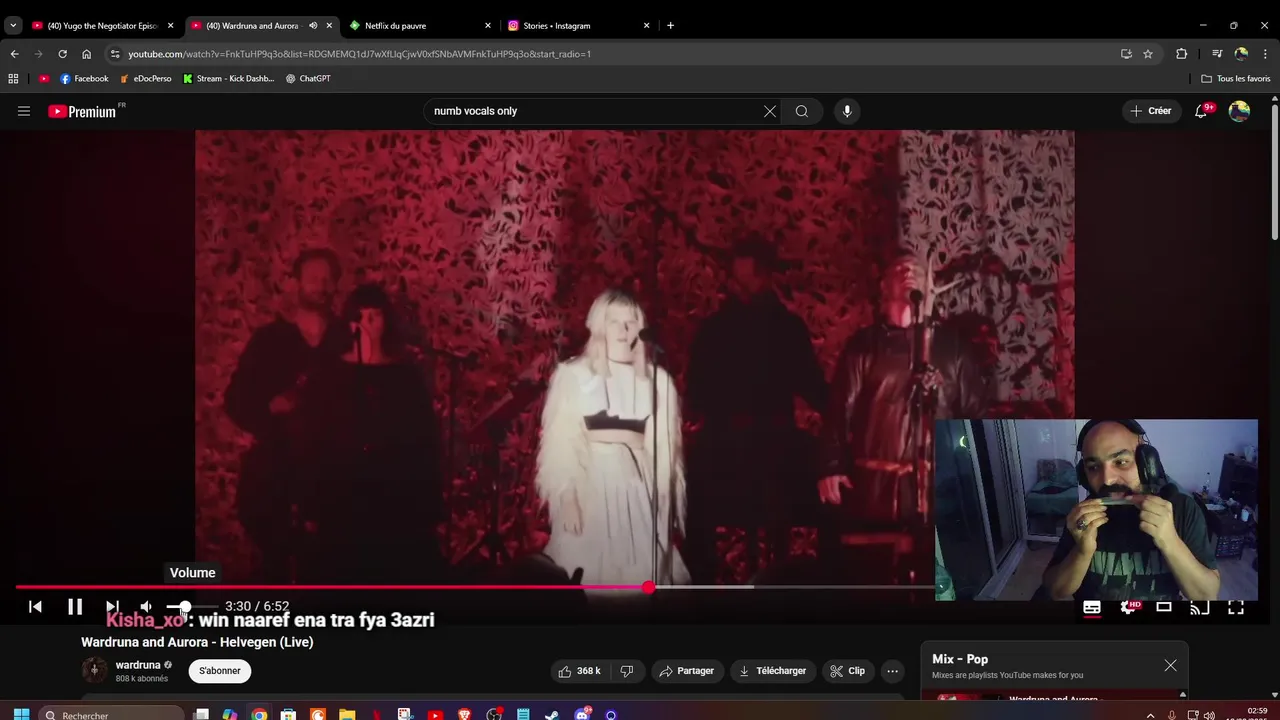Start voice search with microphone
Viewport: 1280px width, 720px height.
coord(847,111)
